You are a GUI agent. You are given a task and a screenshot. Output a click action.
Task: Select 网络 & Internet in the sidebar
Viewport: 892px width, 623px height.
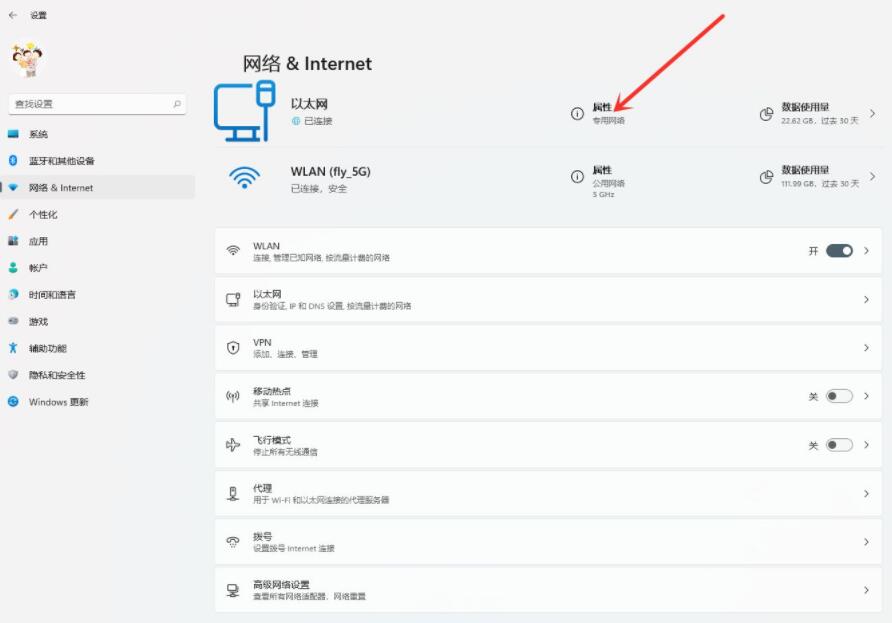tap(97, 188)
